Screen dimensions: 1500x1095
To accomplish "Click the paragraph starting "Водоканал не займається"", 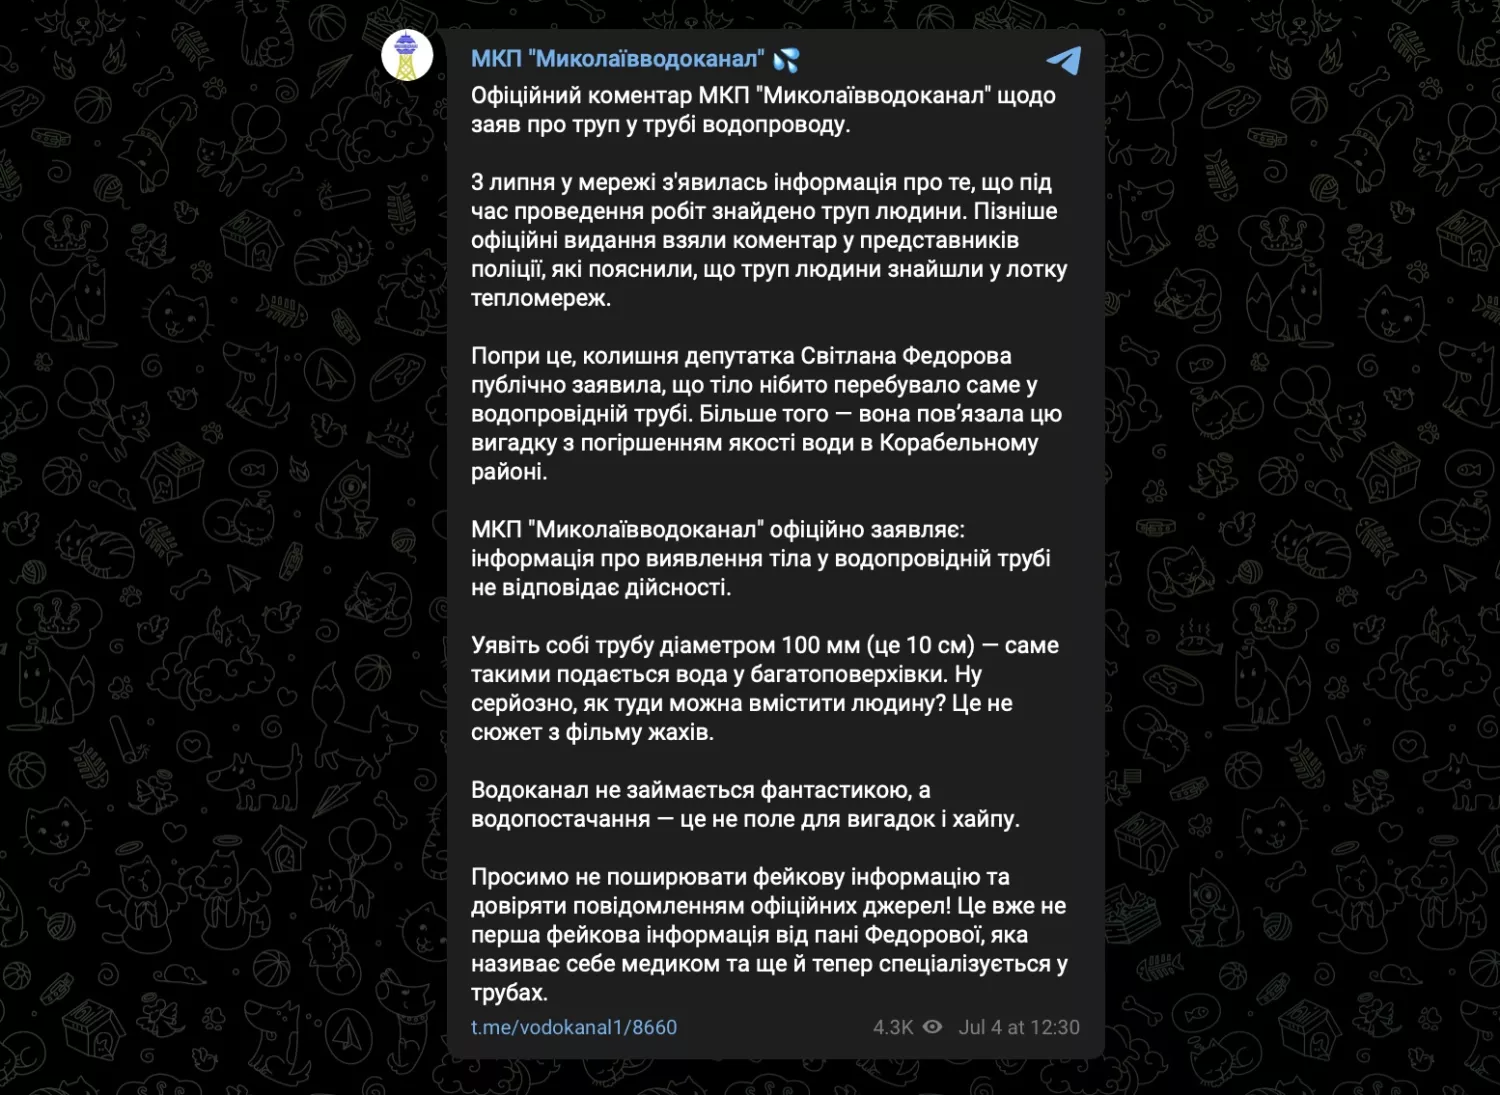I will [x=745, y=804].
